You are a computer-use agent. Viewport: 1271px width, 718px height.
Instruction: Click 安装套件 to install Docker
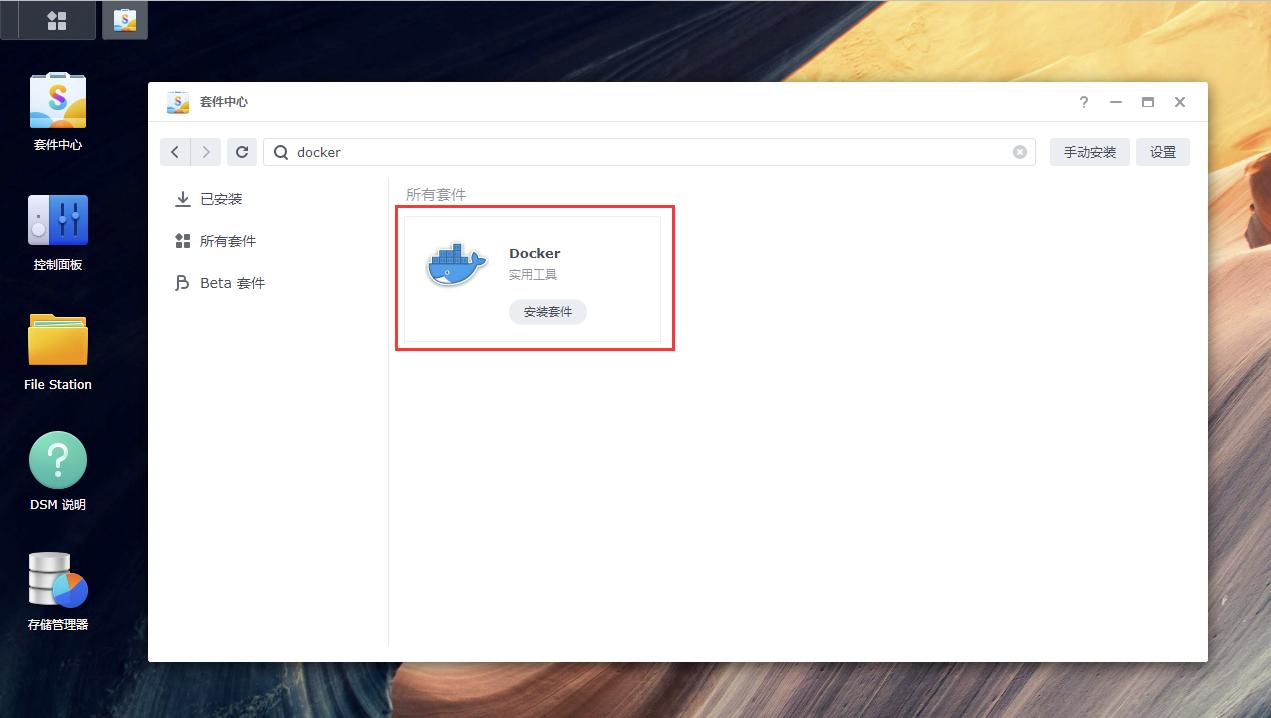click(547, 311)
